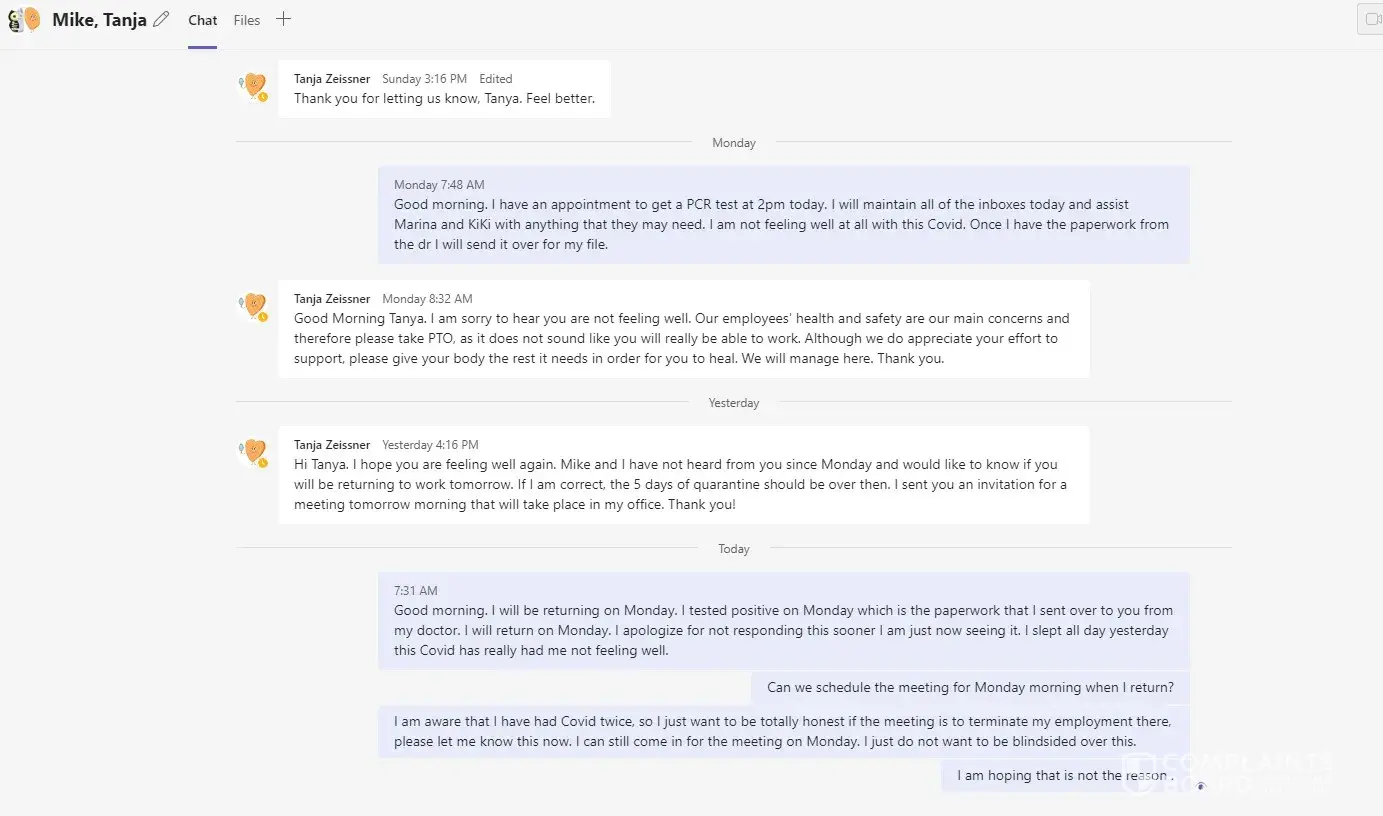Start a video call with the camera button

[1371, 20]
